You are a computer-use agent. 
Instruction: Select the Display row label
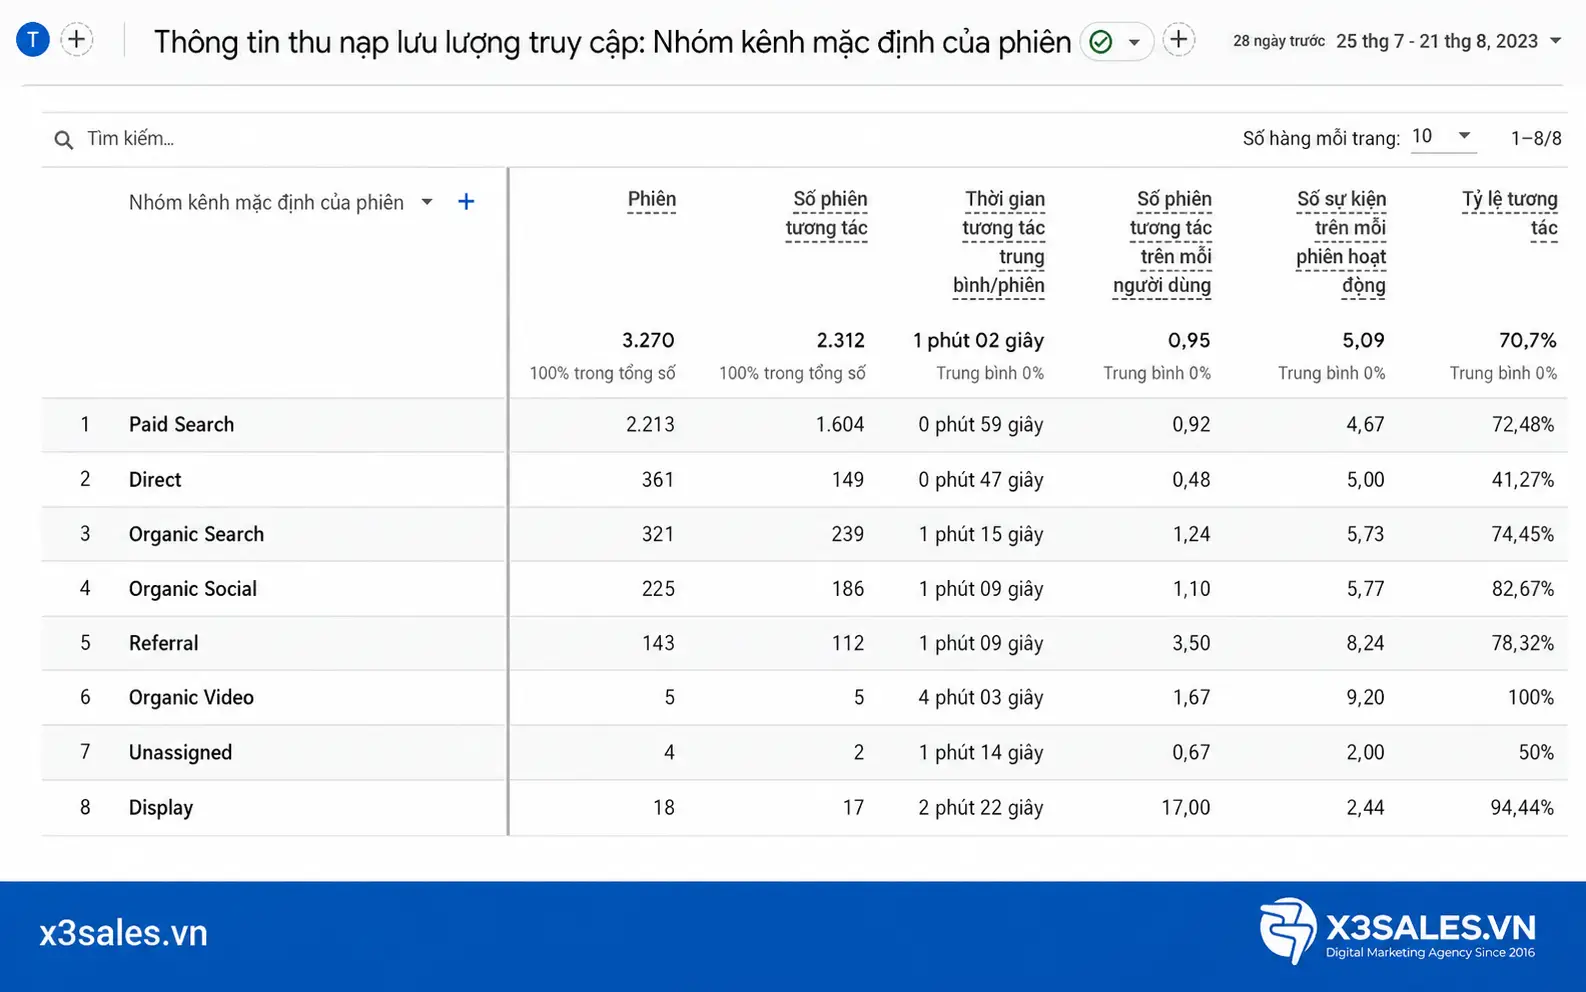[x=161, y=807]
